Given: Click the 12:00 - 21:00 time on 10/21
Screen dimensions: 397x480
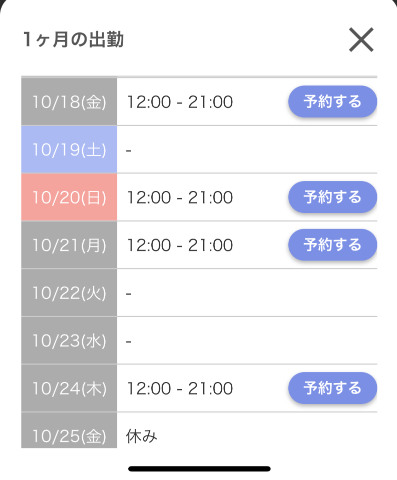Looking at the screenshot, I should (x=180, y=245).
